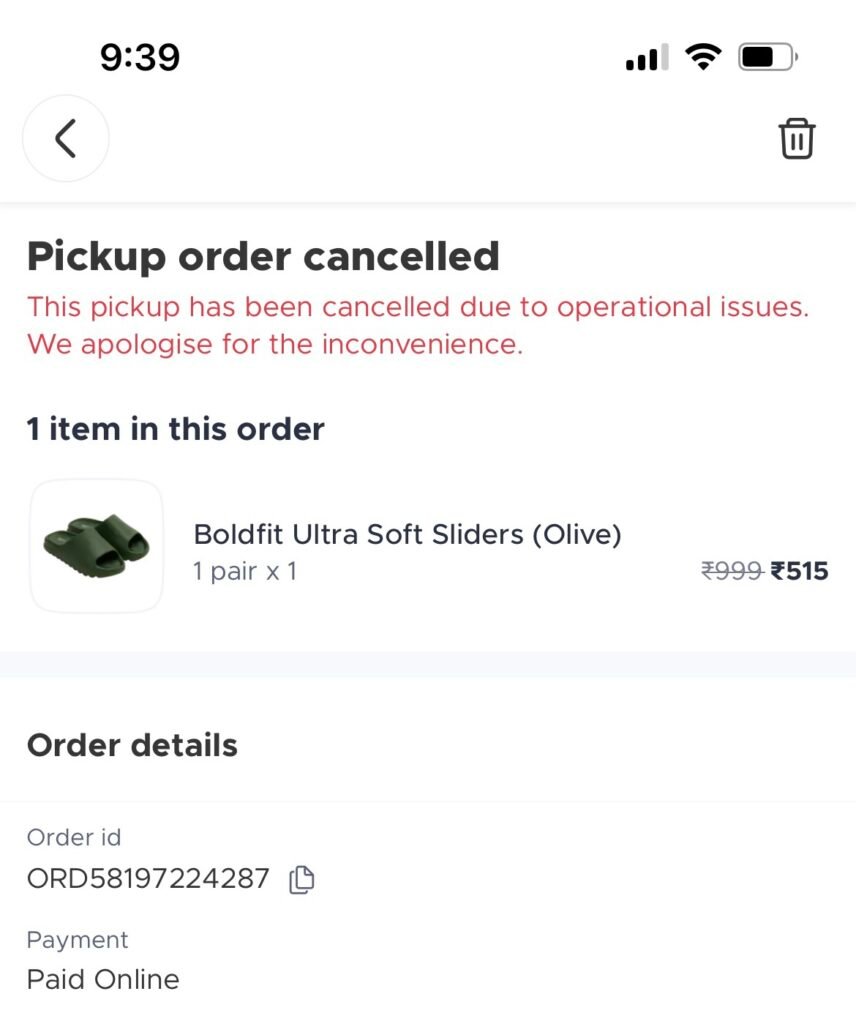Screen dimensions: 856x1024
Task: Open the olive sliders product thumbnail
Action: tap(96, 546)
